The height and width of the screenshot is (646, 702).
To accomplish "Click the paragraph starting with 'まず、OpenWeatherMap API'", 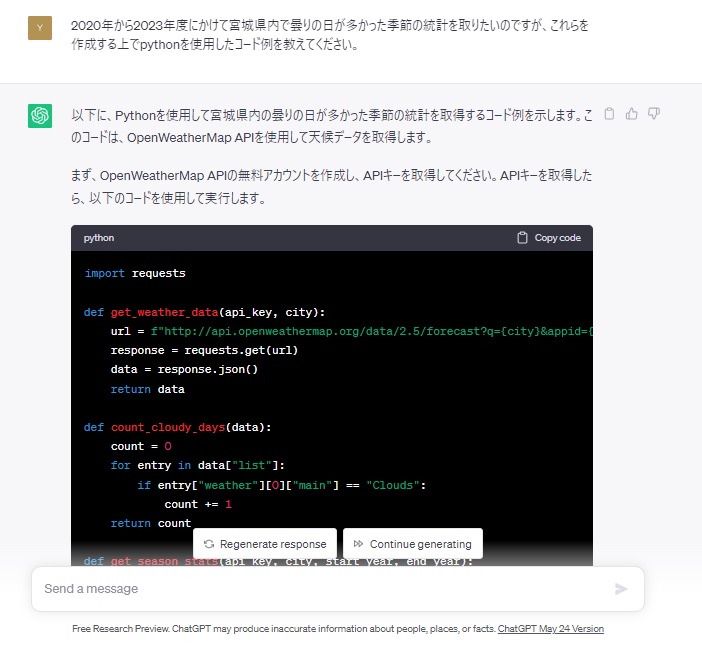I will (x=331, y=186).
